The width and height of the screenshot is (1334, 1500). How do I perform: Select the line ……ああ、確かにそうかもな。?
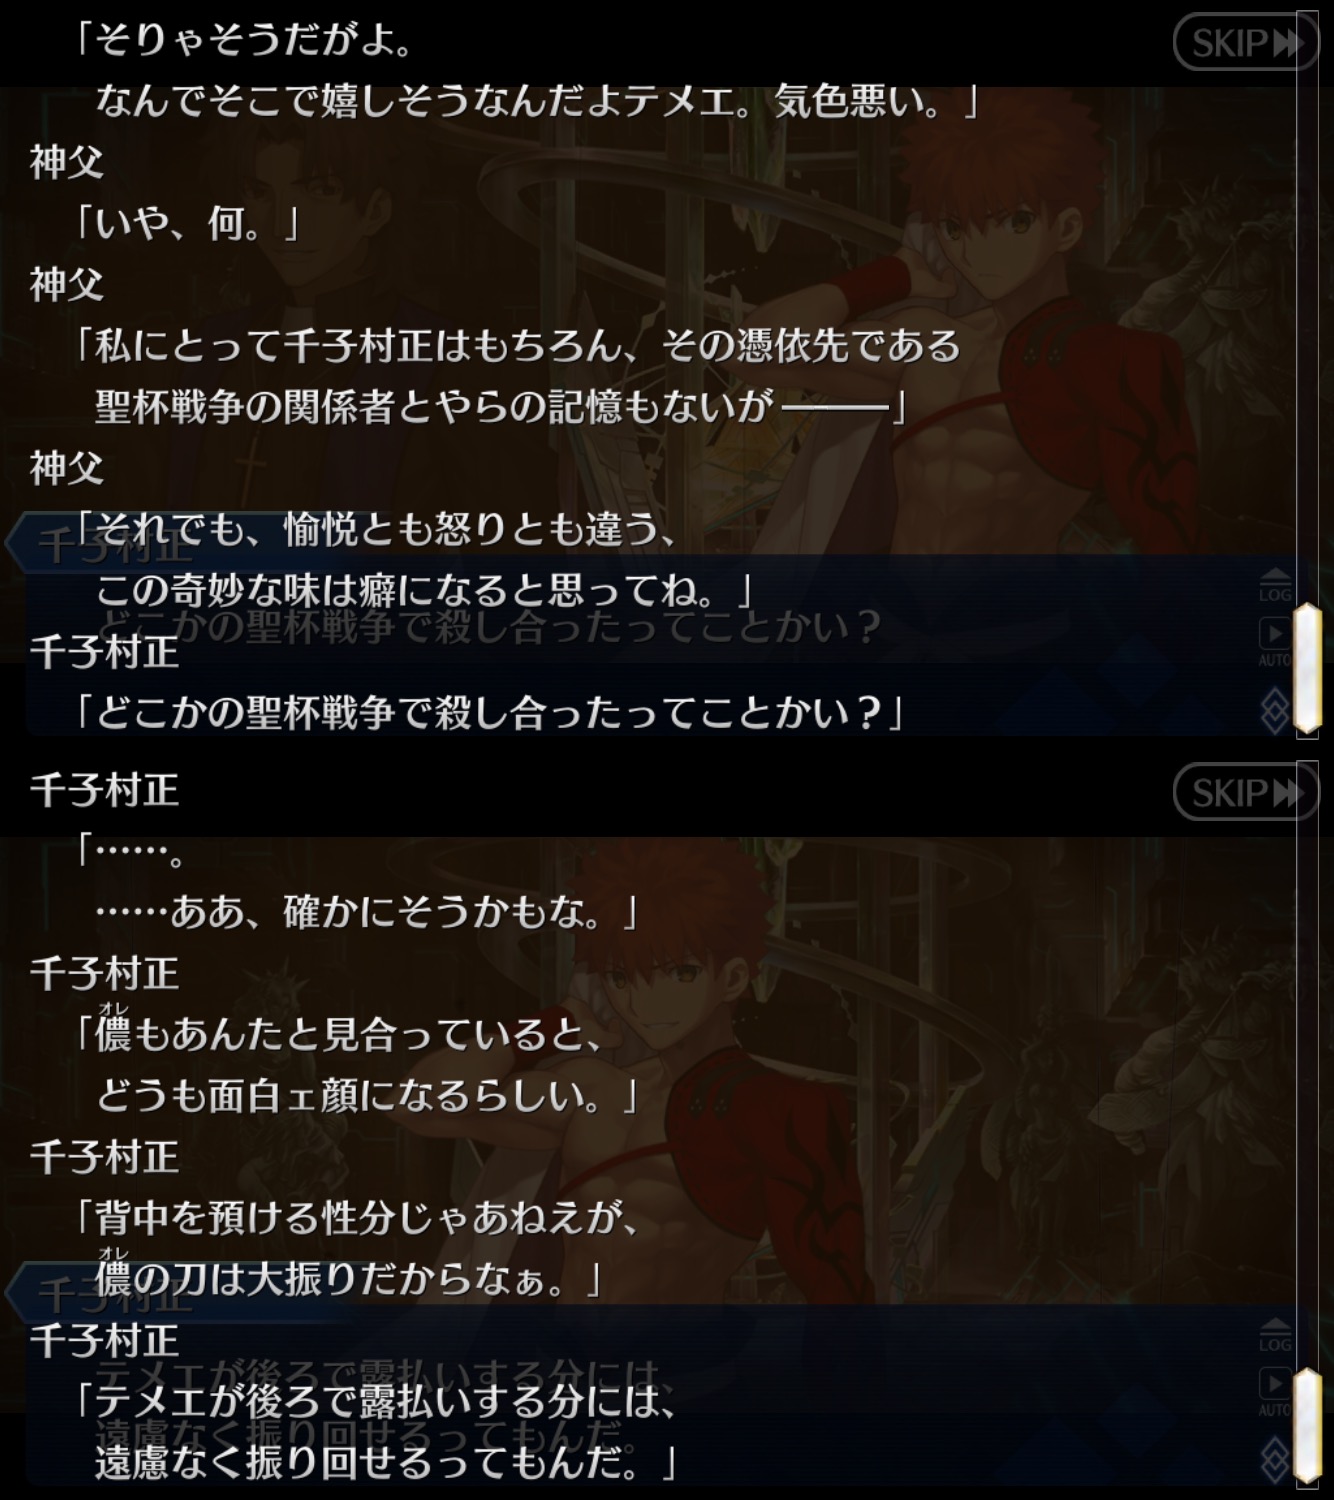pyautogui.click(x=366, y=912)
